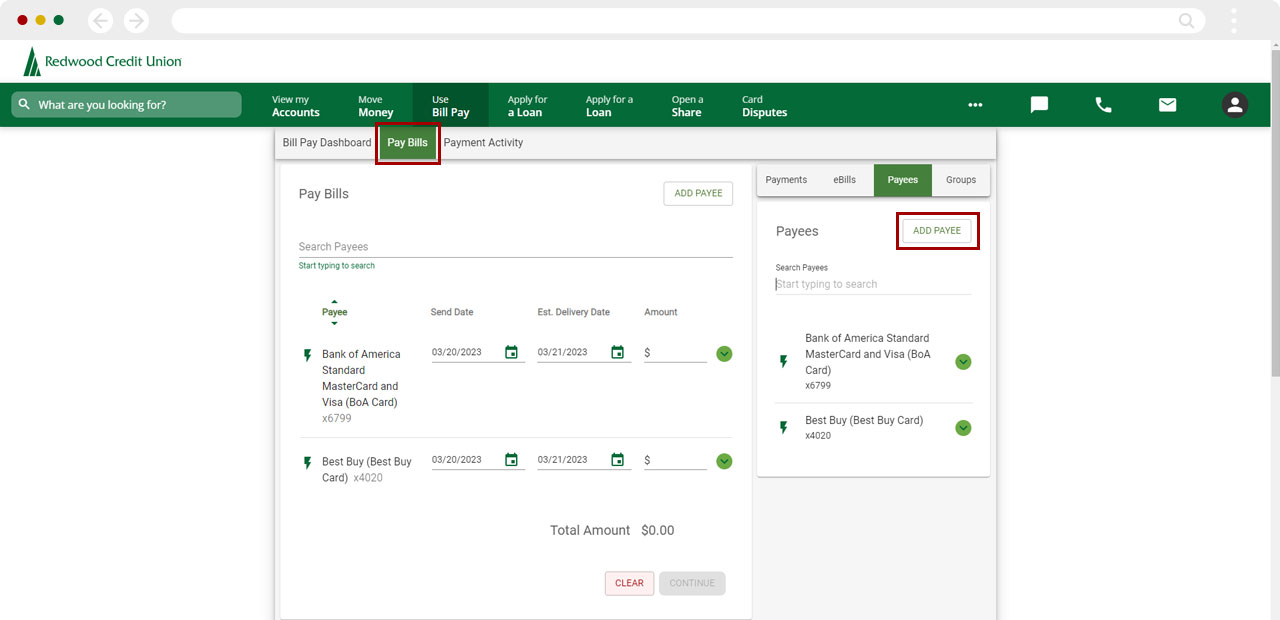Expand Best Buy row in Pay Bills

coord(725,461)
